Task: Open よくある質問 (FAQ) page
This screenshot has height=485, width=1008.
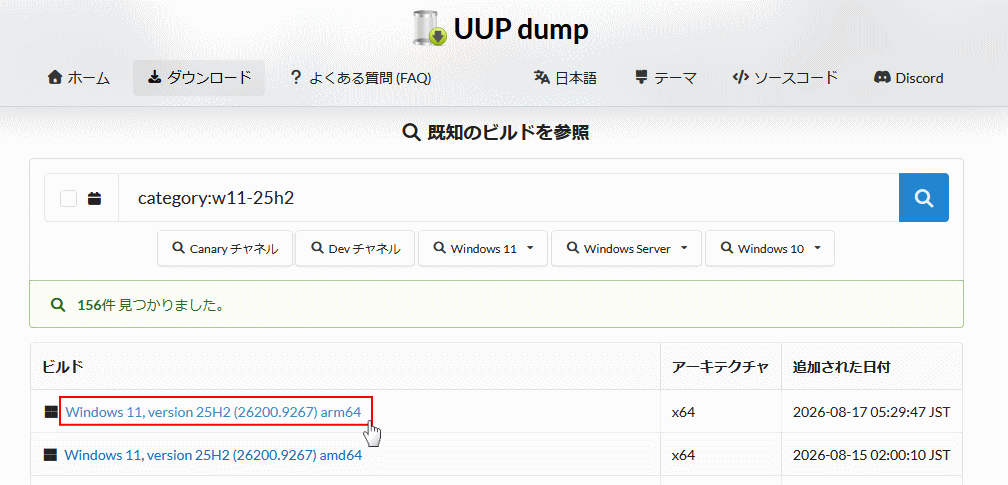Action: coord(360,78)
